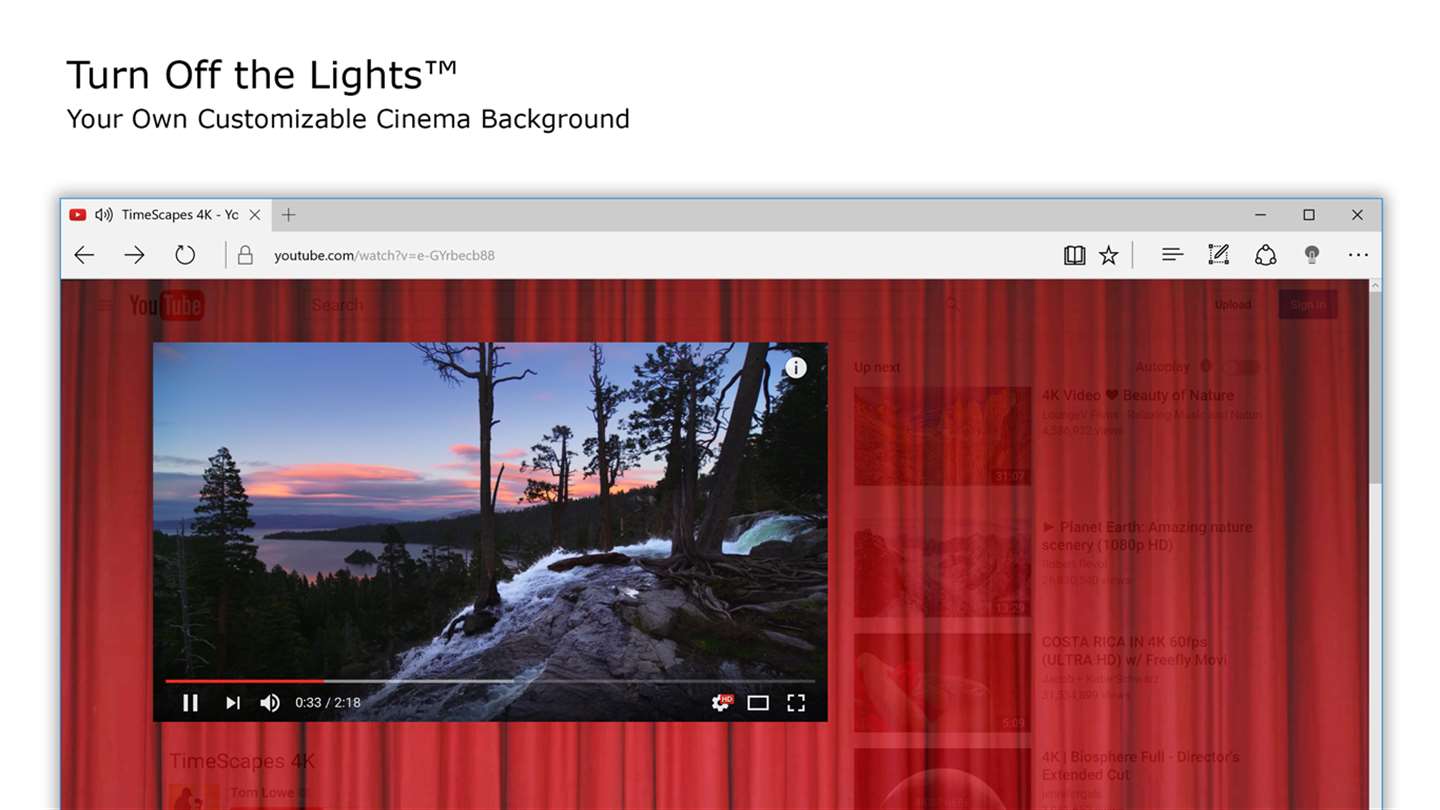Image resolution: width=1440 pixels, height=810 pixels.
Task: Show video info card icon
Action: coord(796,368)
